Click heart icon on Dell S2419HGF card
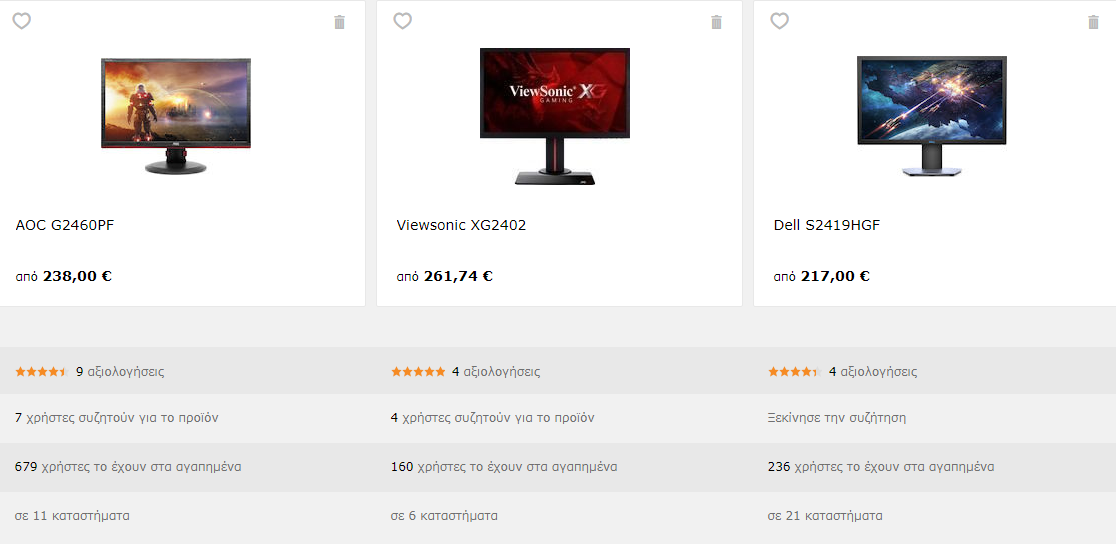Screen dimensions: 1116x544 pyautogui.click(x=780, y=21)
